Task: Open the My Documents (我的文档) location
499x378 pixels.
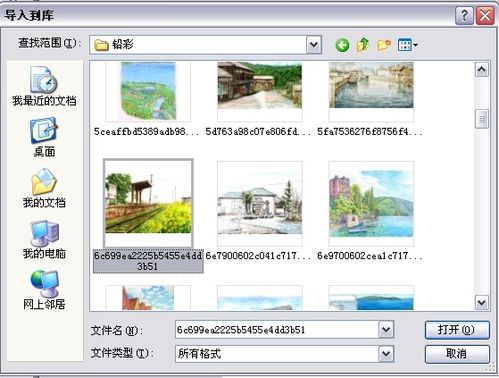Action: [44, 188]
